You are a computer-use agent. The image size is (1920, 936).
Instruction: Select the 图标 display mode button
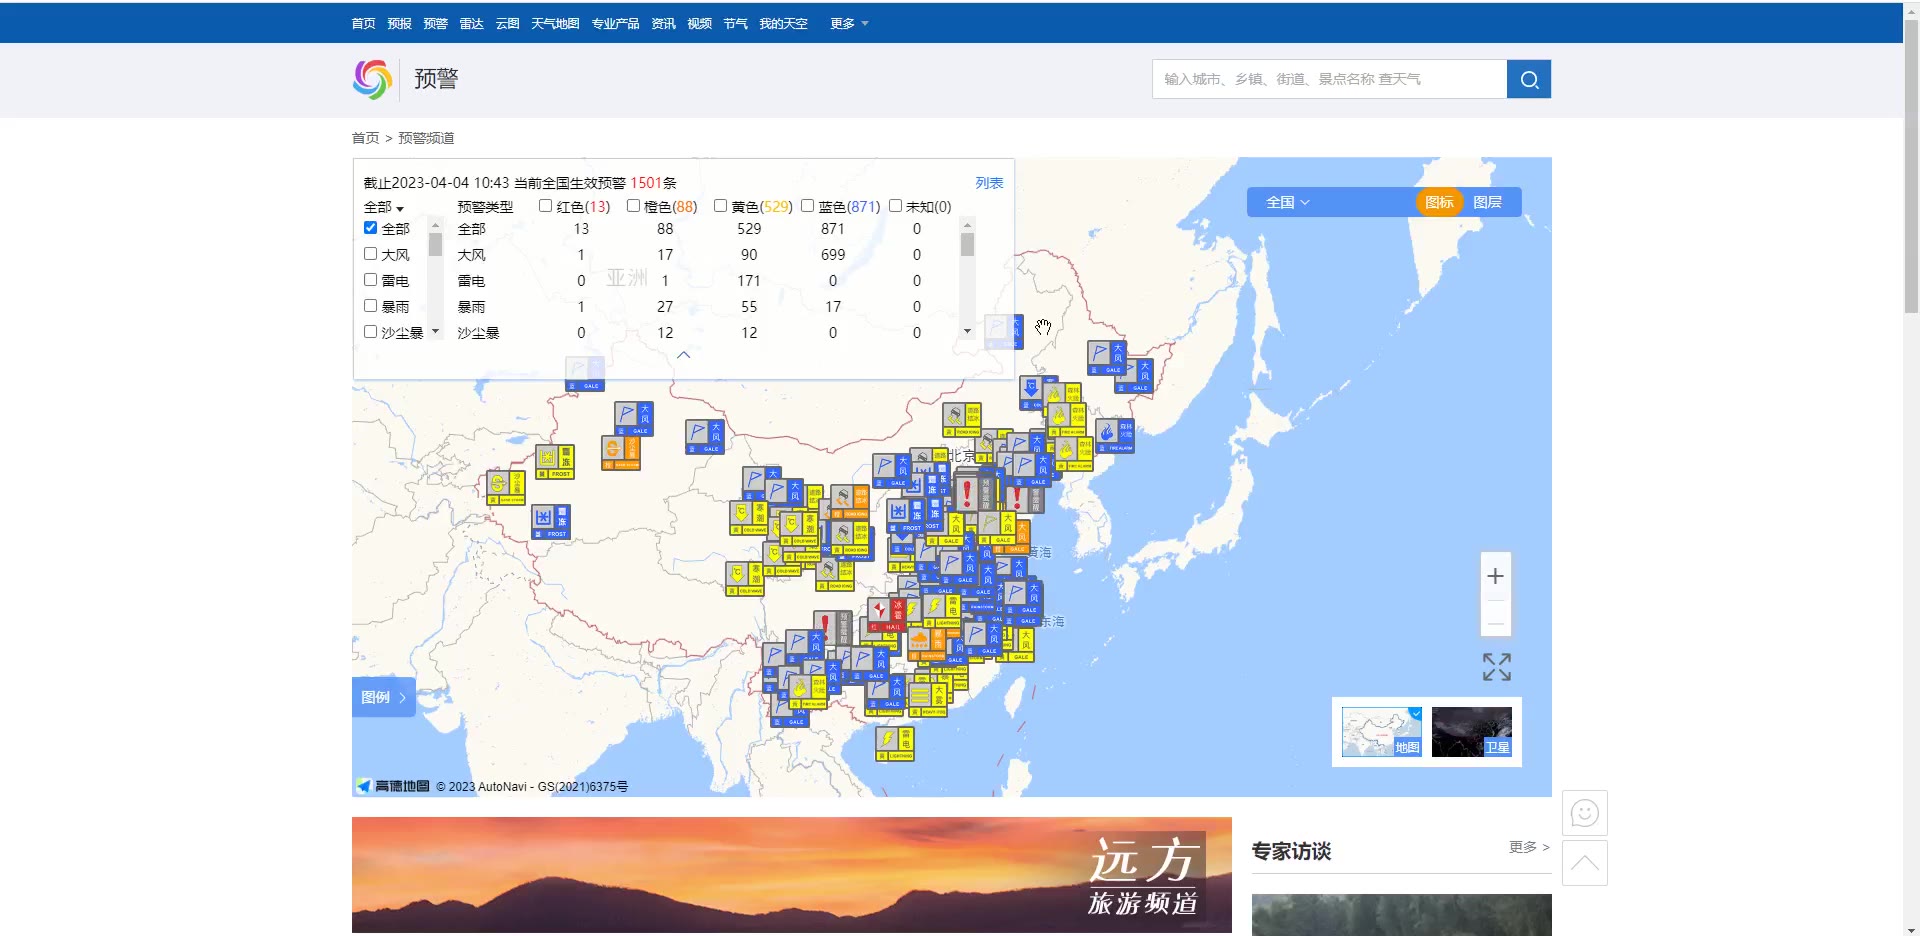click(1439, 202)
